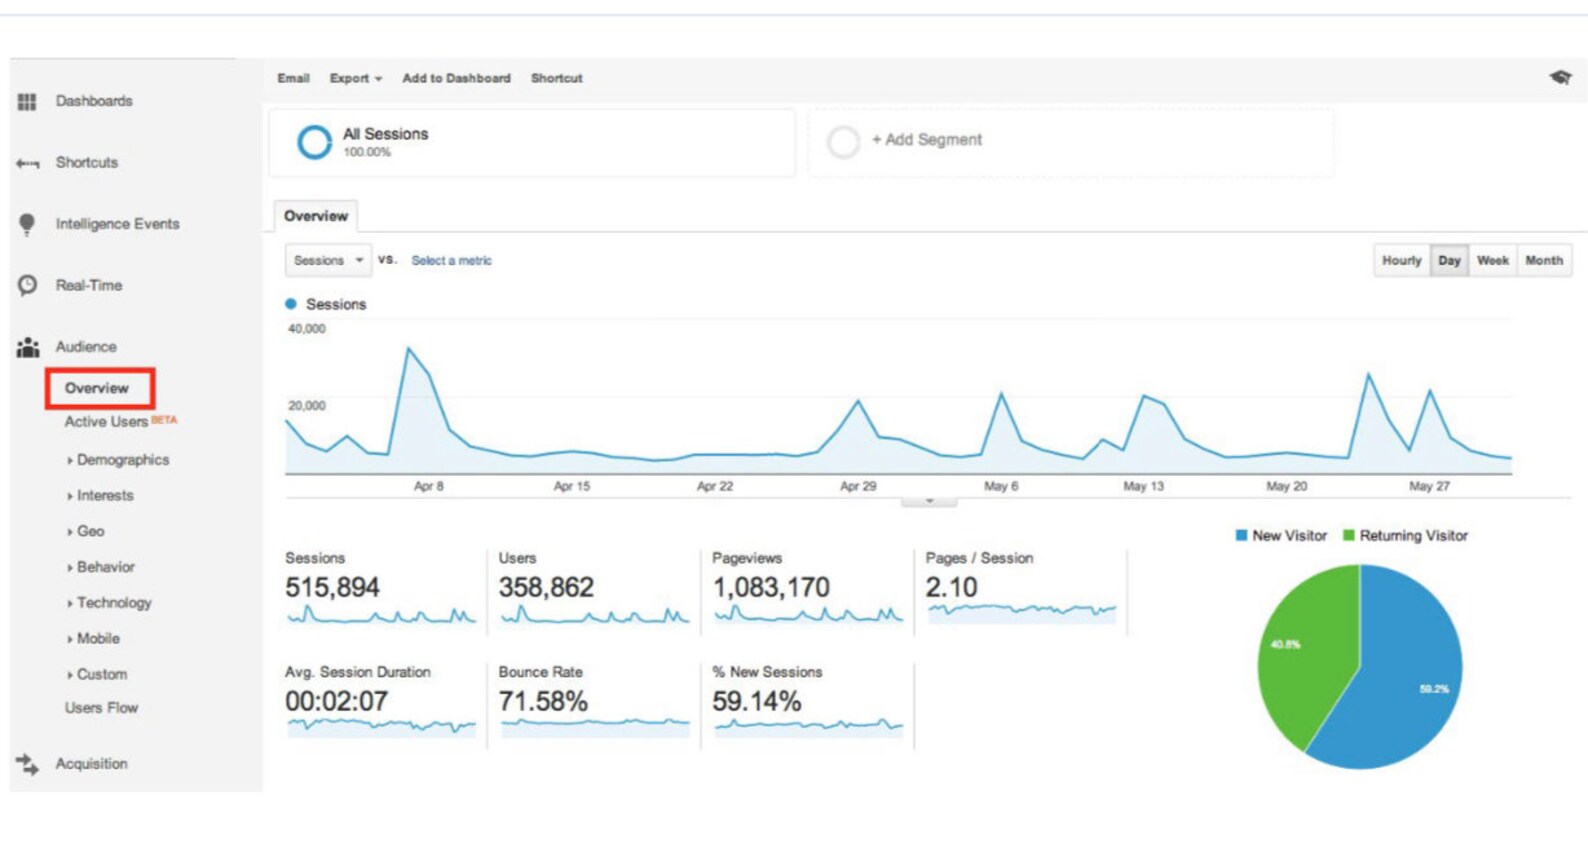Open the Dashboards grid icon
The image size is (1588, 866).
pyautogui.click(x=27, y=102)
